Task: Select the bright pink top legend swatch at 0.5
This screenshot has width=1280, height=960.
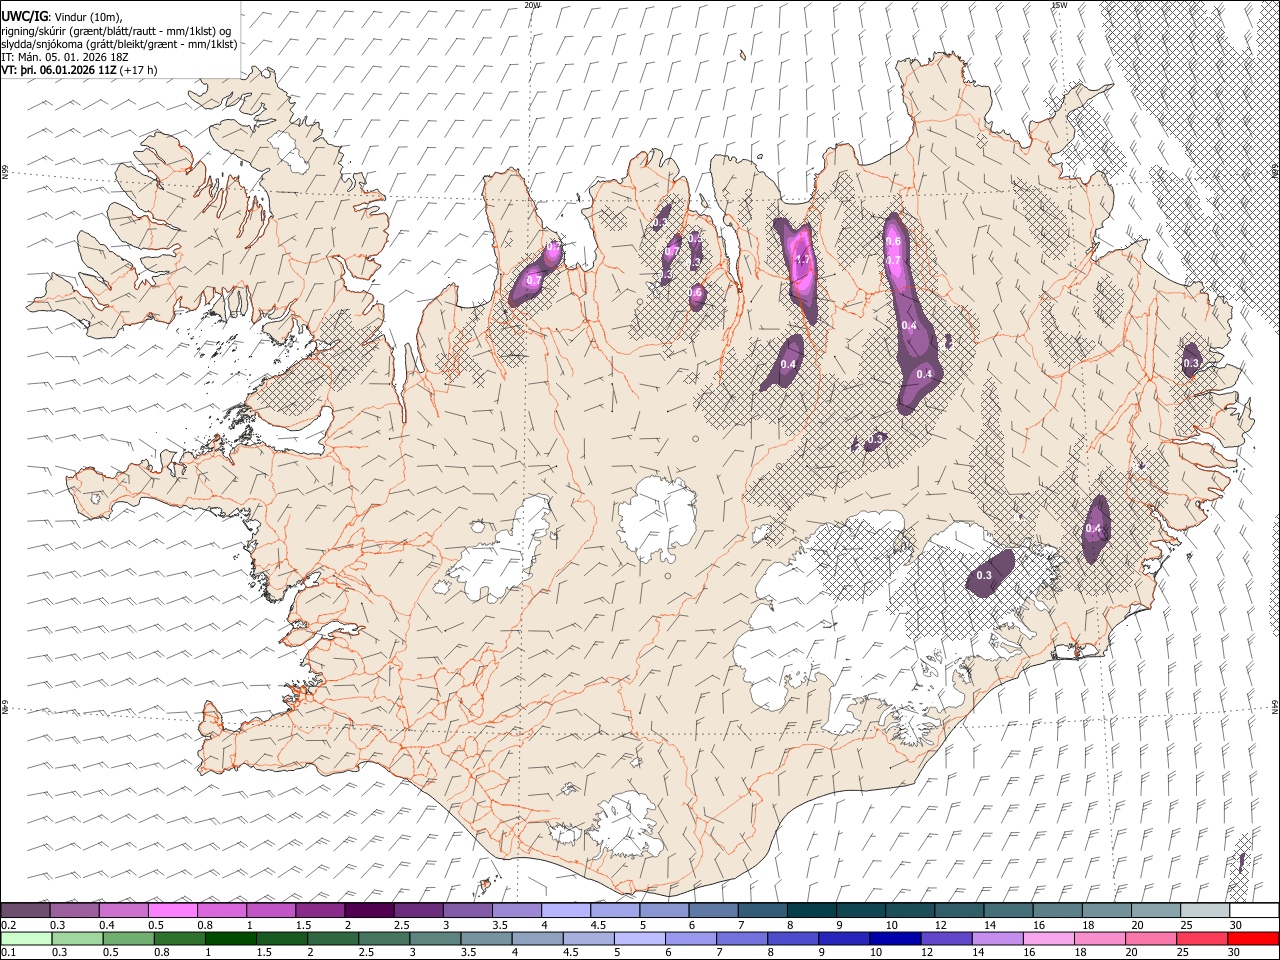Action: (172, 911)
